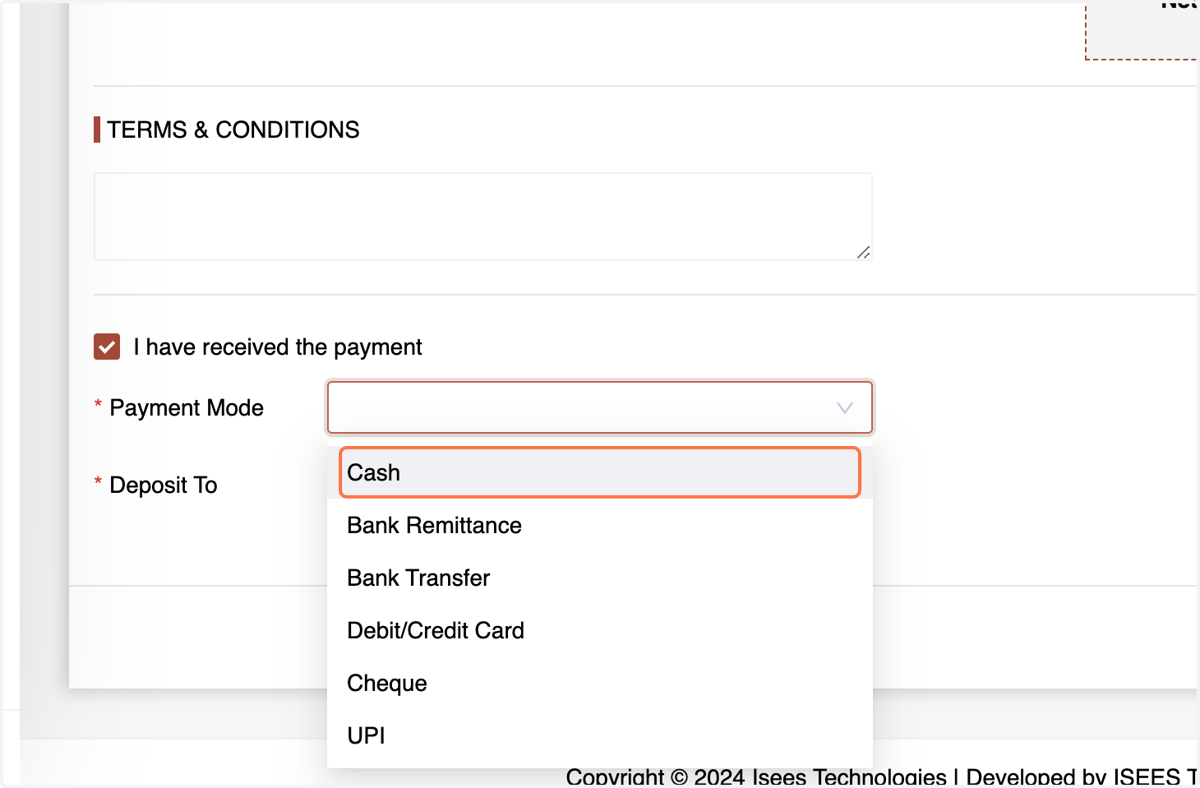Select Debit/Credit Card option

(600, 630)
